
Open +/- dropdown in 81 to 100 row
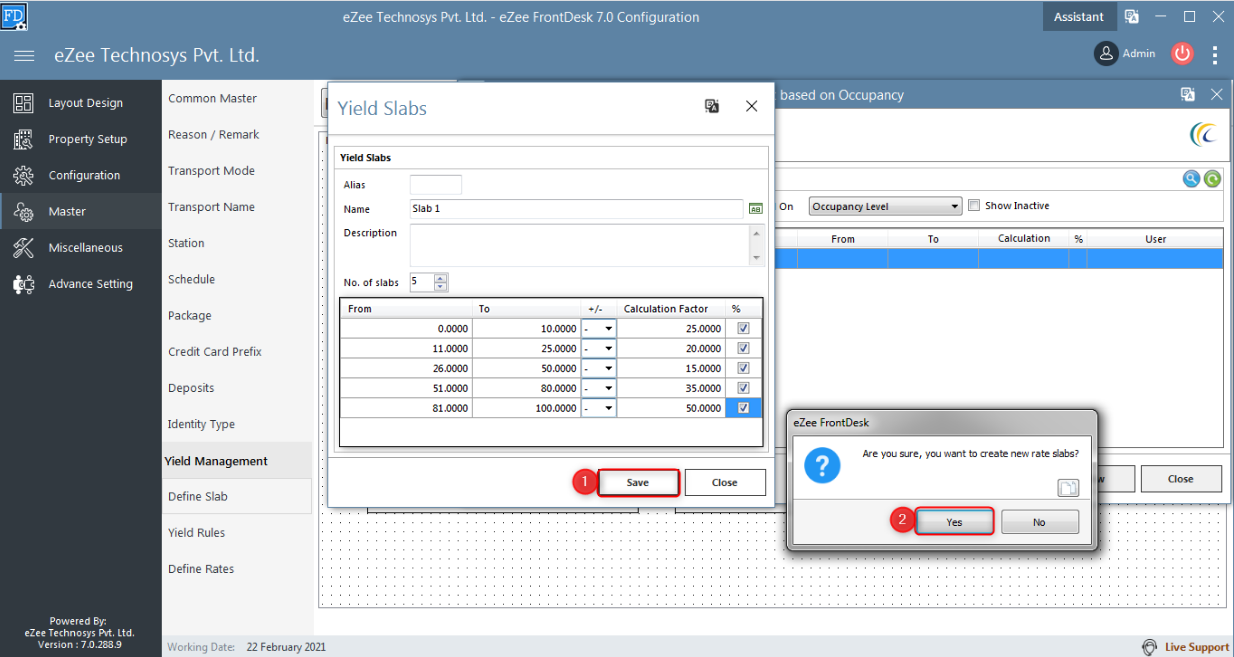pyautogui.click(x=608, y=408)
